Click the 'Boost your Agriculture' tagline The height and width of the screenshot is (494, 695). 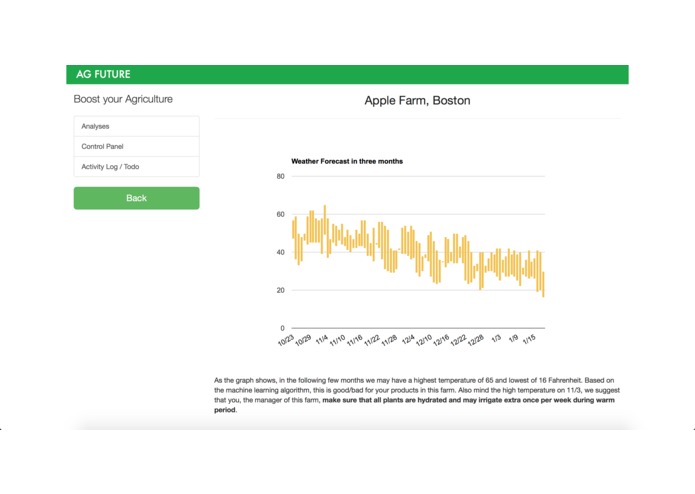(123, 99)
